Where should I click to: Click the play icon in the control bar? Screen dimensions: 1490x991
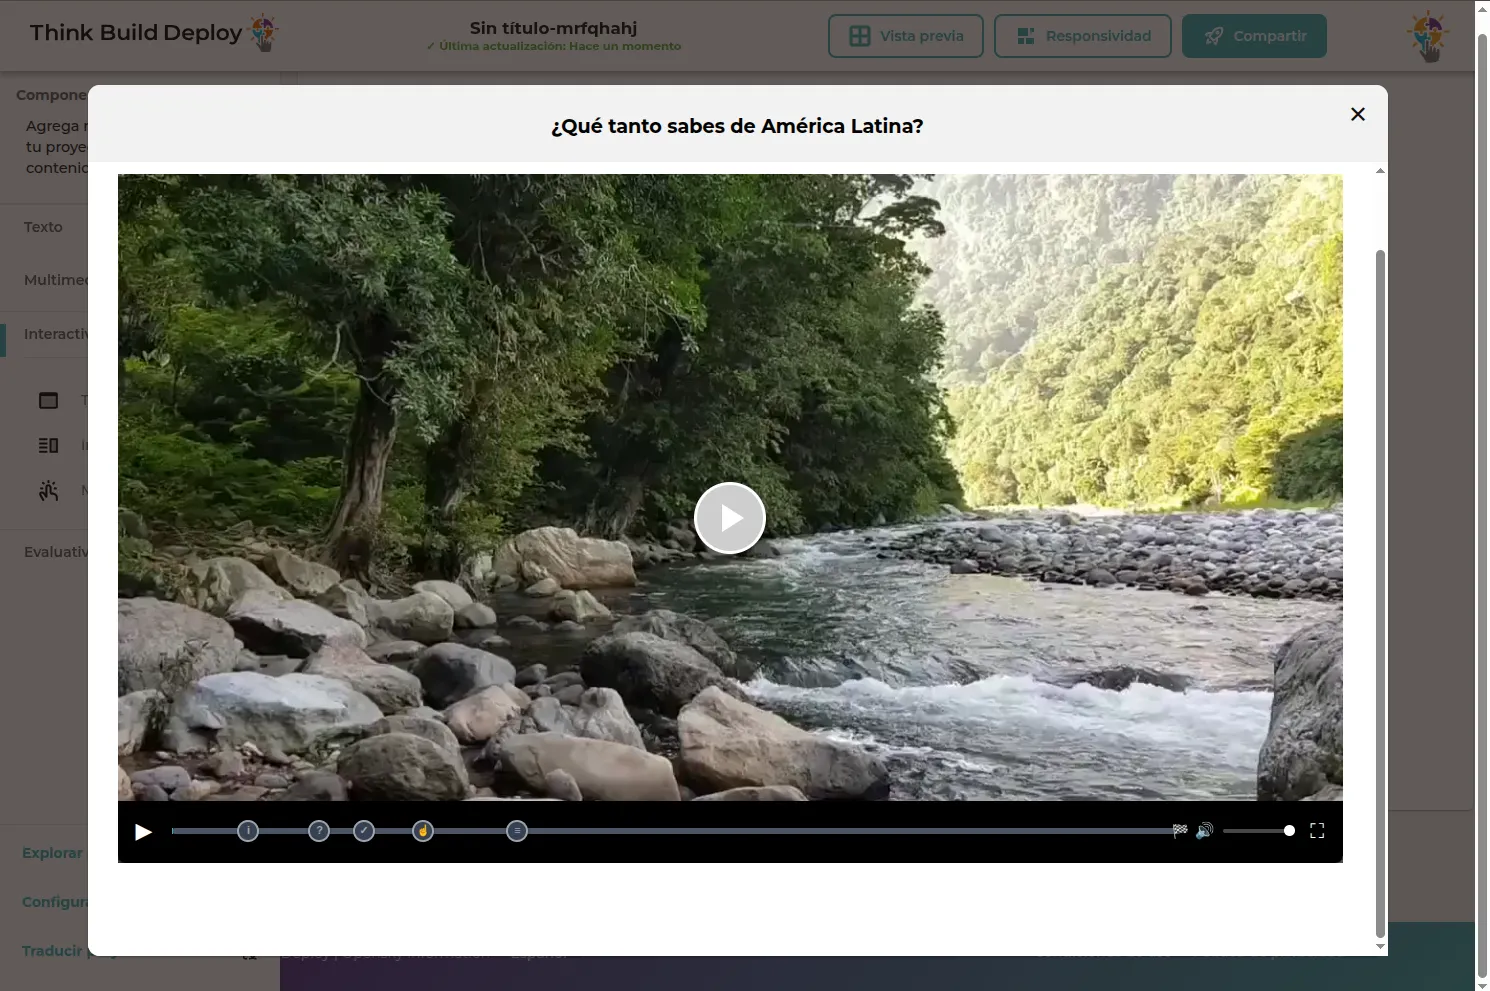(x=143, y=832)
